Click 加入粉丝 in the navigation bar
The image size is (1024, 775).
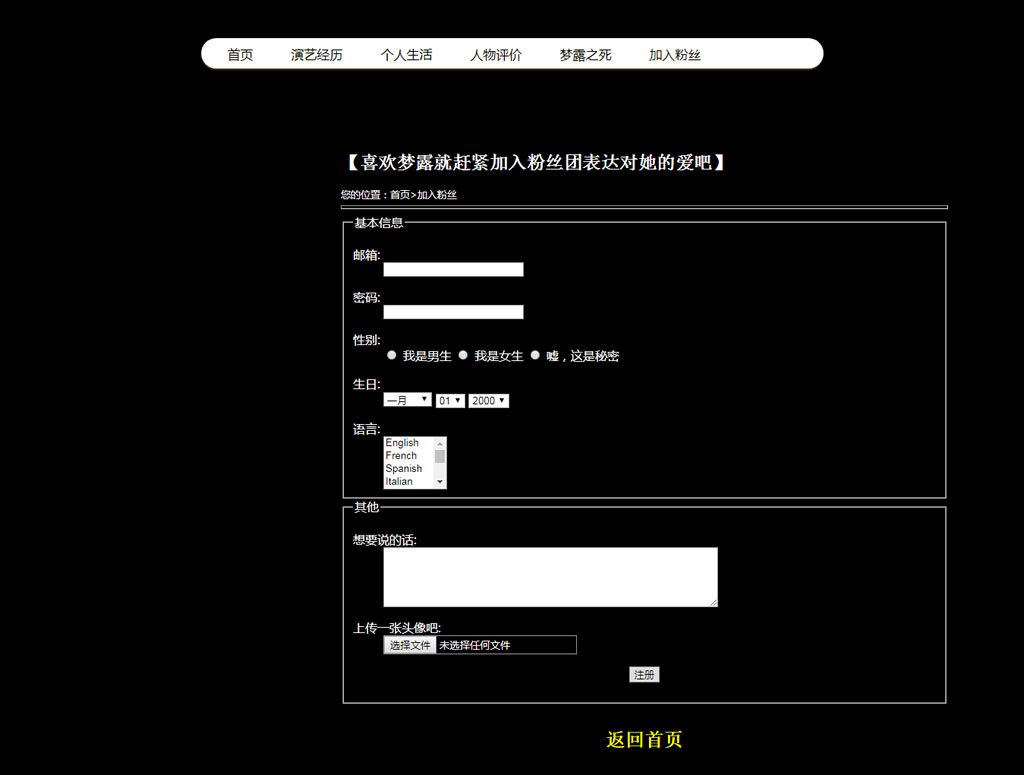[x=675, y=55]
